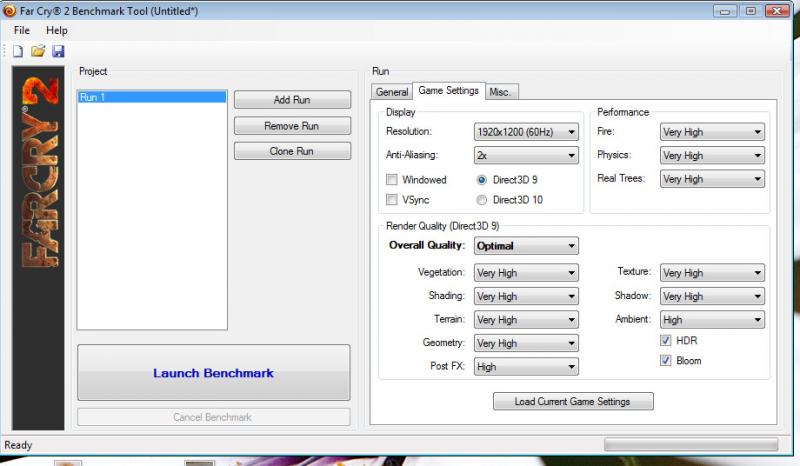Switch to the Misc. tab
The image size is (800, 466).
(502, 92)
